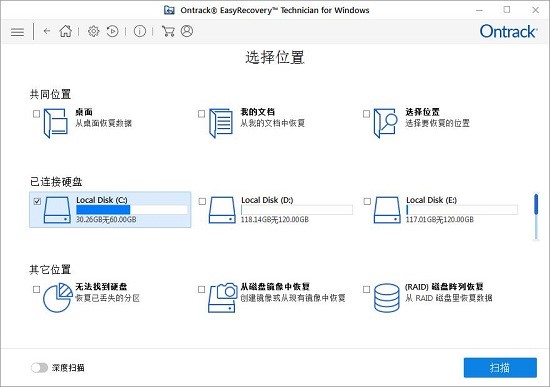Click the 117.01GB无120.00GB text
This screenshot has width=550, height=387.
(x=440, y=220)
